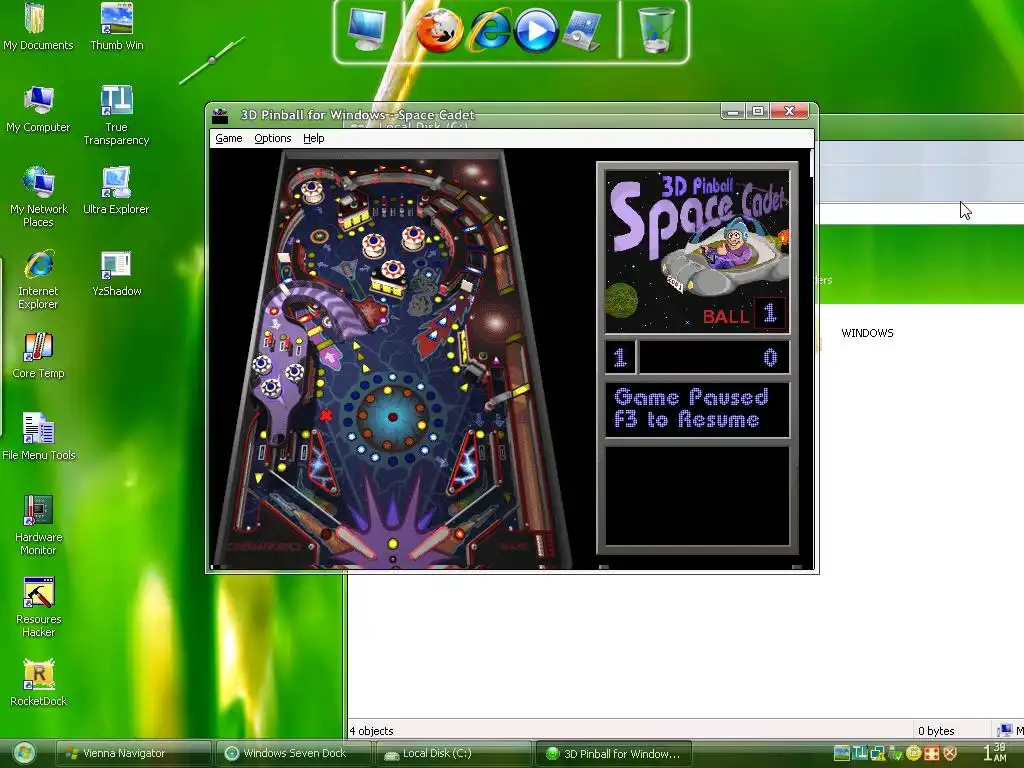The height and width of the screenshot is (768, 1024).
Task: Select the Hardware Monitor desktop shortcut
Action: pos(39,526)
